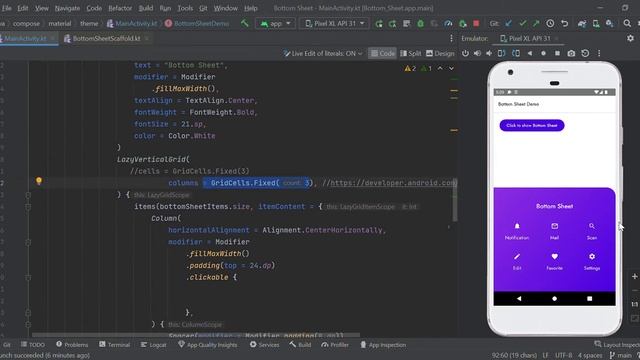Click the Search Everywhere magnifier icon

[627, 24]
